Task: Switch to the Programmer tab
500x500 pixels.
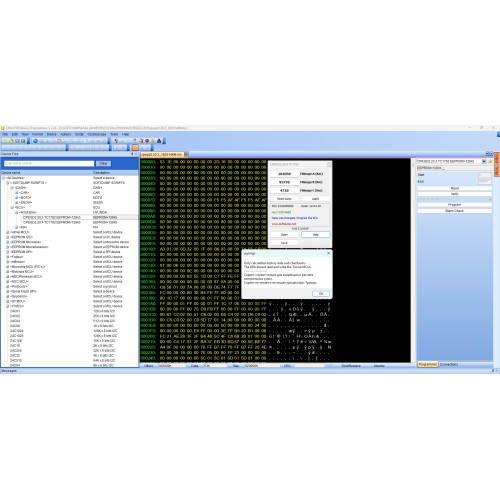Action: pos(428,364)
